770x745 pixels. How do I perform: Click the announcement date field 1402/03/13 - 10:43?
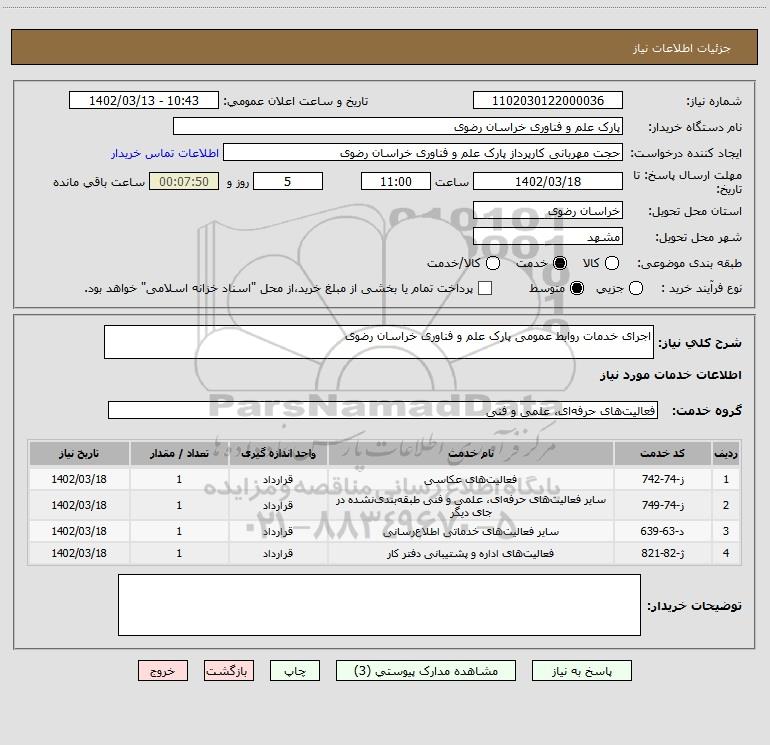(x=144, y=101)
